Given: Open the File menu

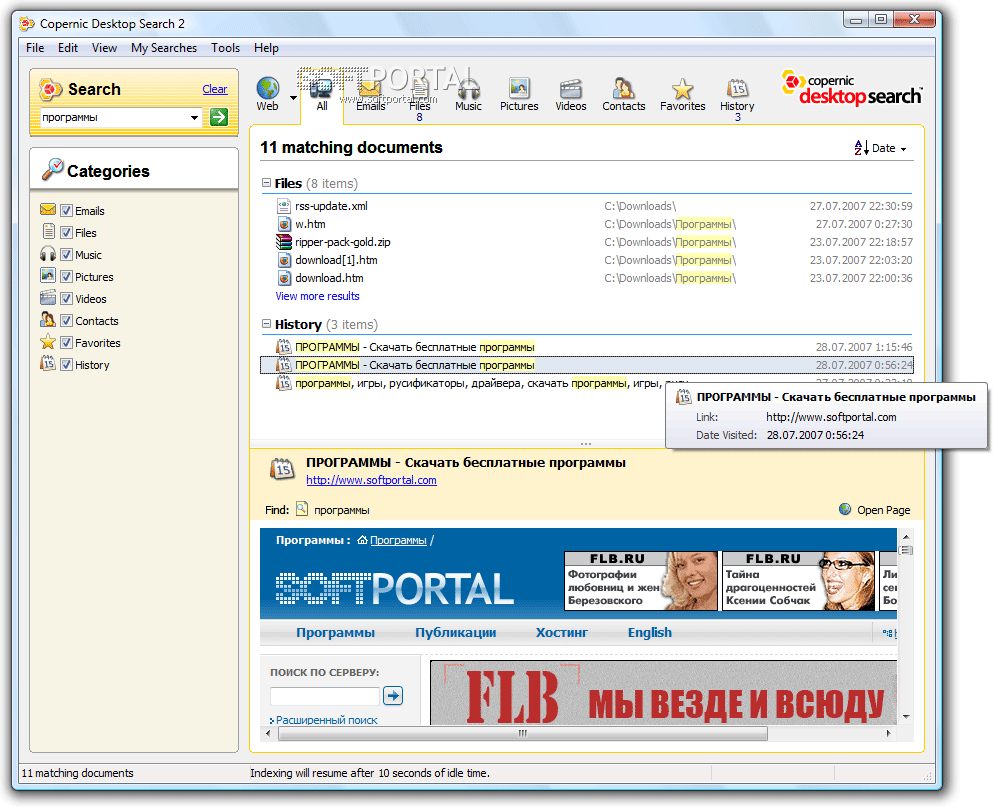Looking at the screenshot, I should [35, 48].
